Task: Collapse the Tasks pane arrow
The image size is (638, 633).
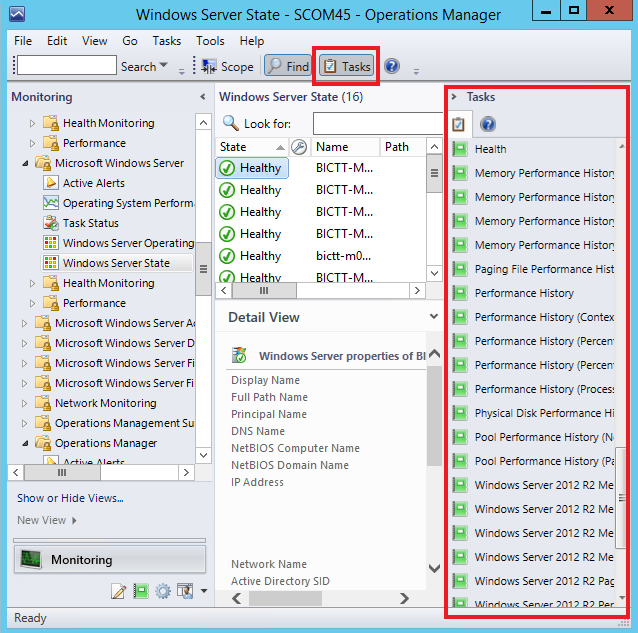Action: [454, 97]
